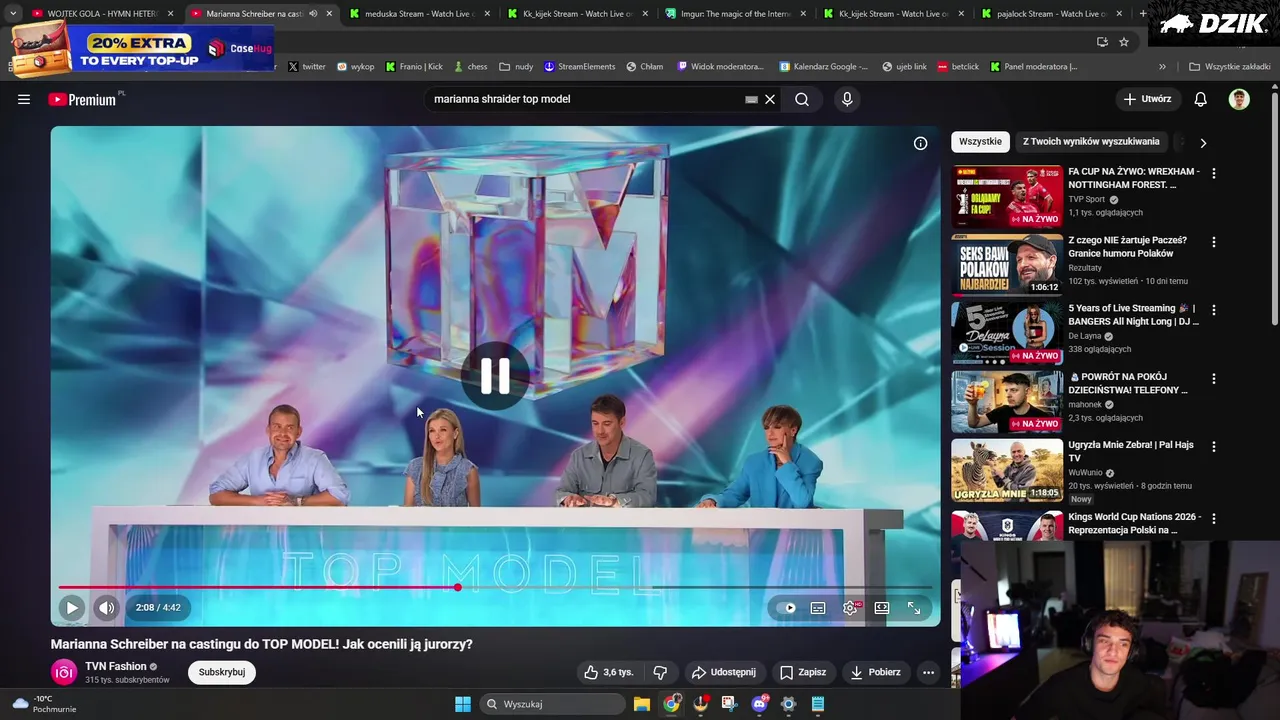Image resolution: width=1280 pixels, height=720 pixels.
Task: Open options for Z czego NIE żartuje Pacześ
Action: point(1214,242)
